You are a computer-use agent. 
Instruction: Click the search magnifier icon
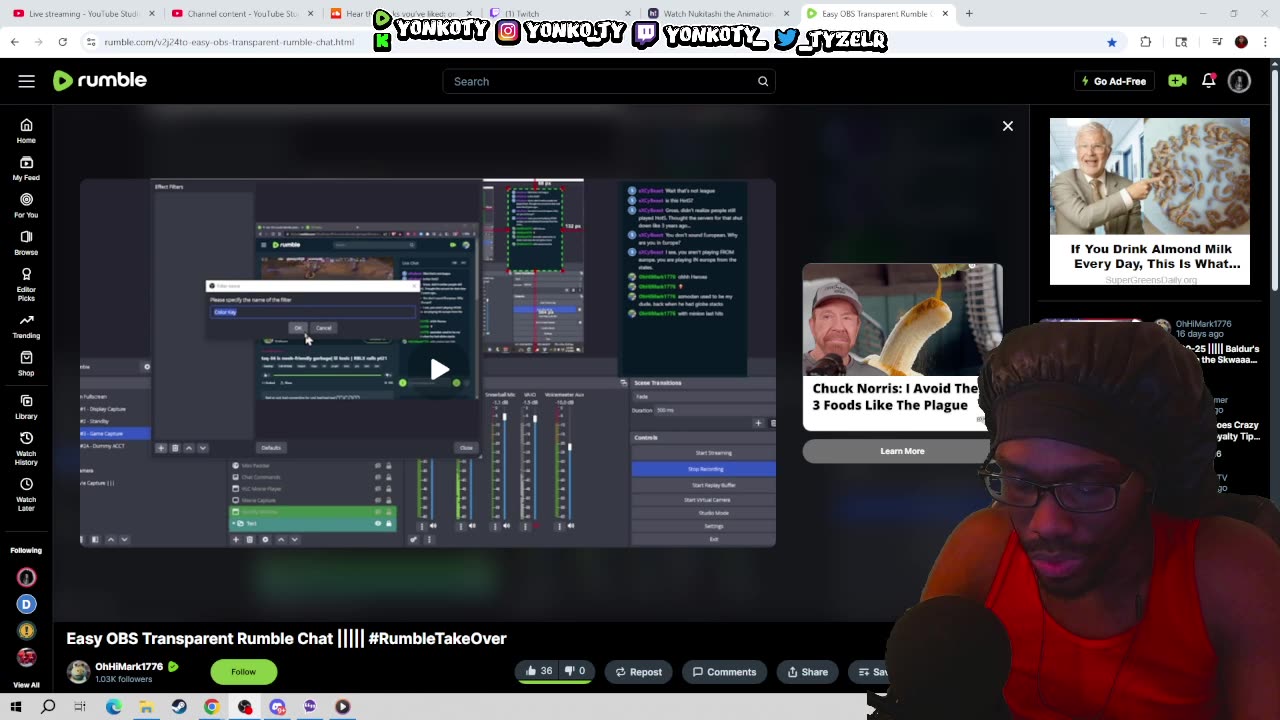[x=763, y=81]
